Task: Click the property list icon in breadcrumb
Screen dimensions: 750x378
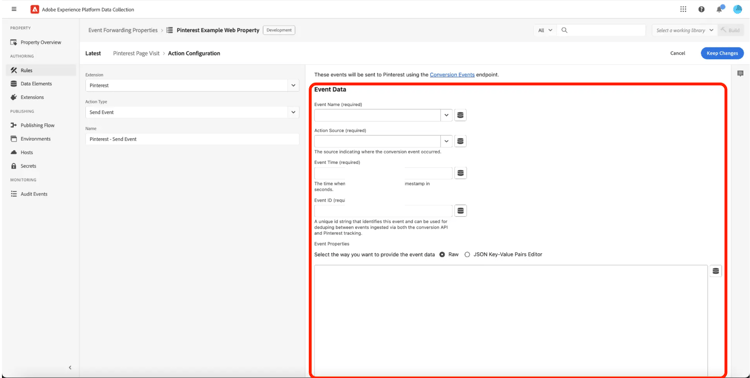Action: 169,30
